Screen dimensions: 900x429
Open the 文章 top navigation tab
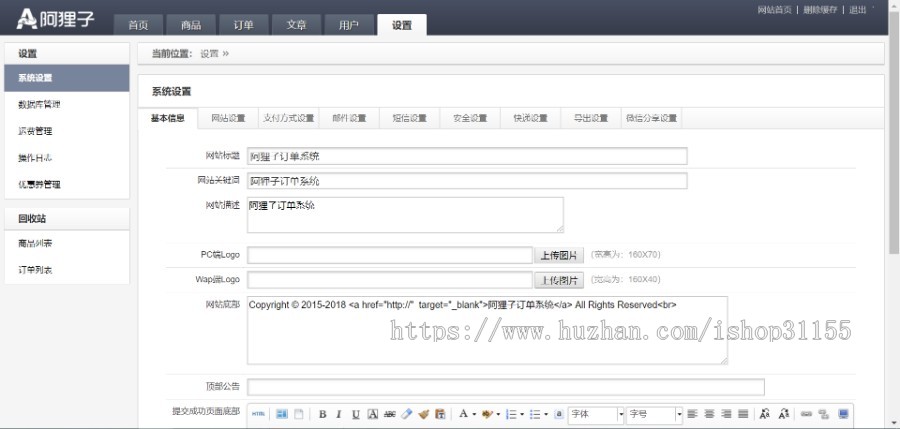296,25
